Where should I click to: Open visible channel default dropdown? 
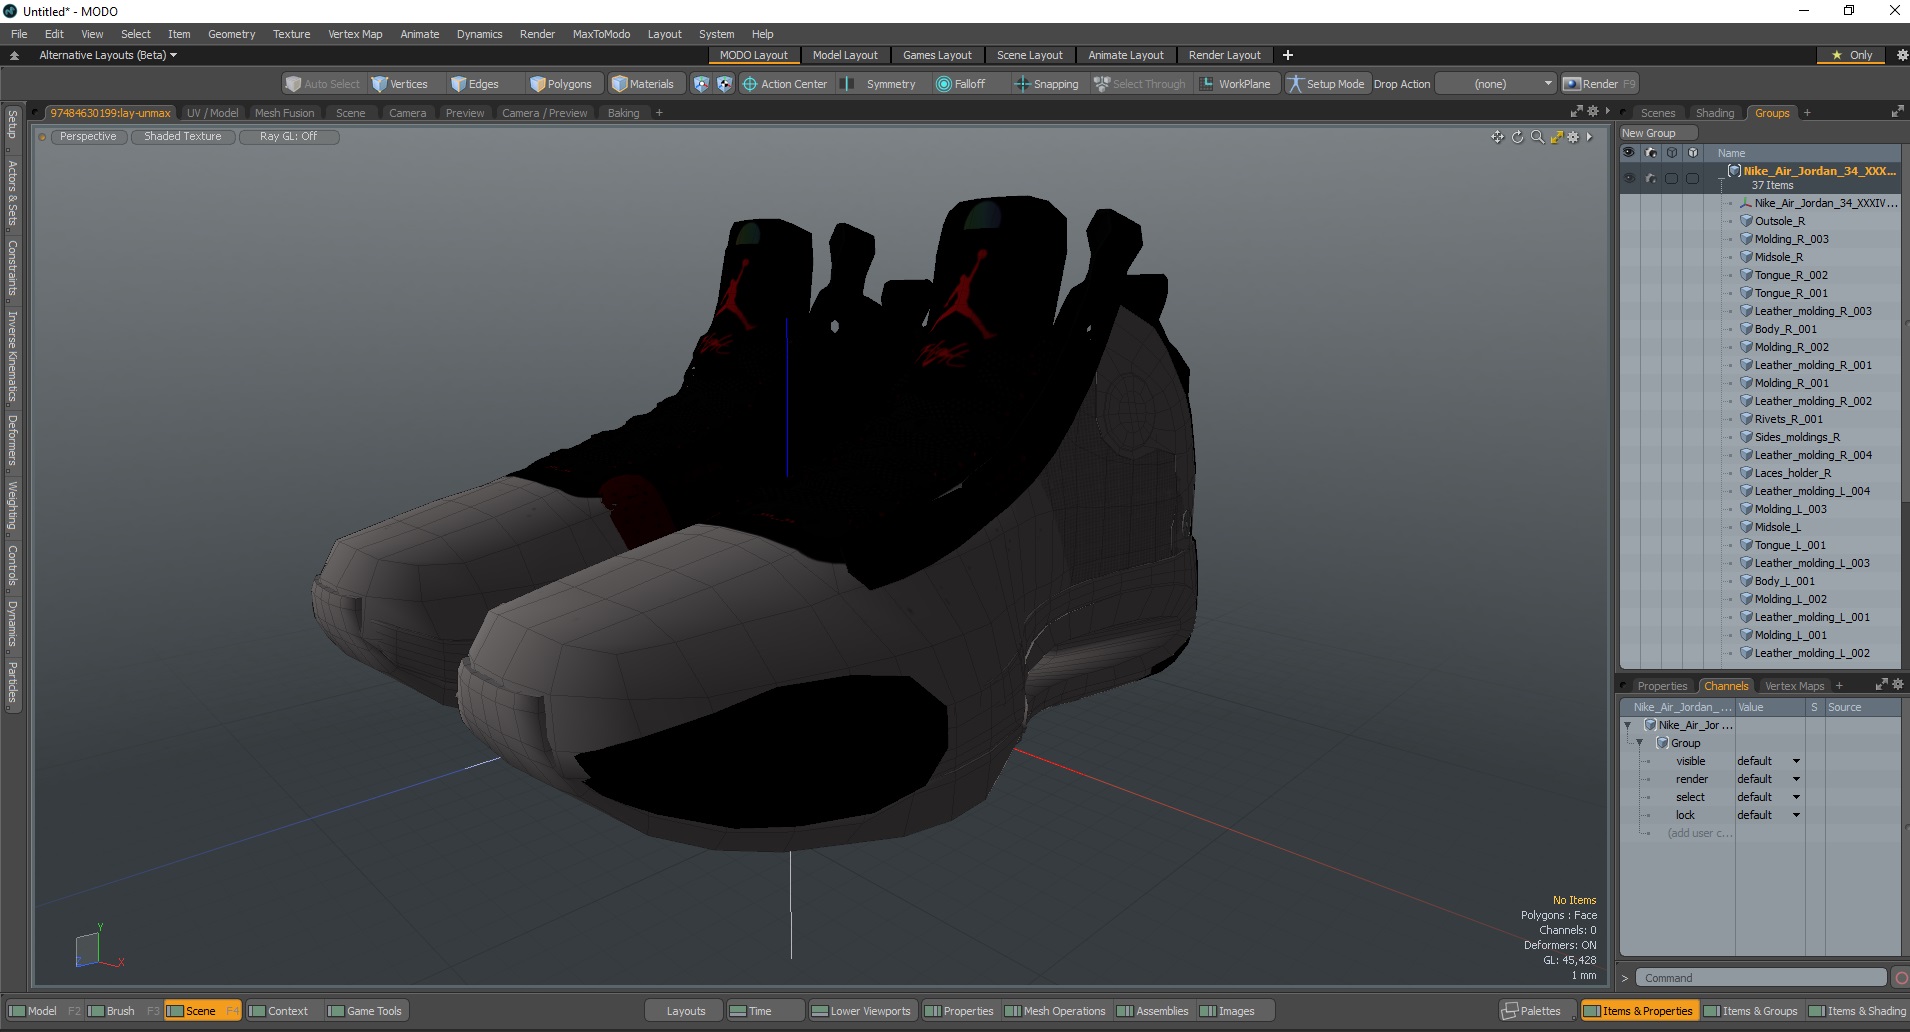tap(1768, 761)
